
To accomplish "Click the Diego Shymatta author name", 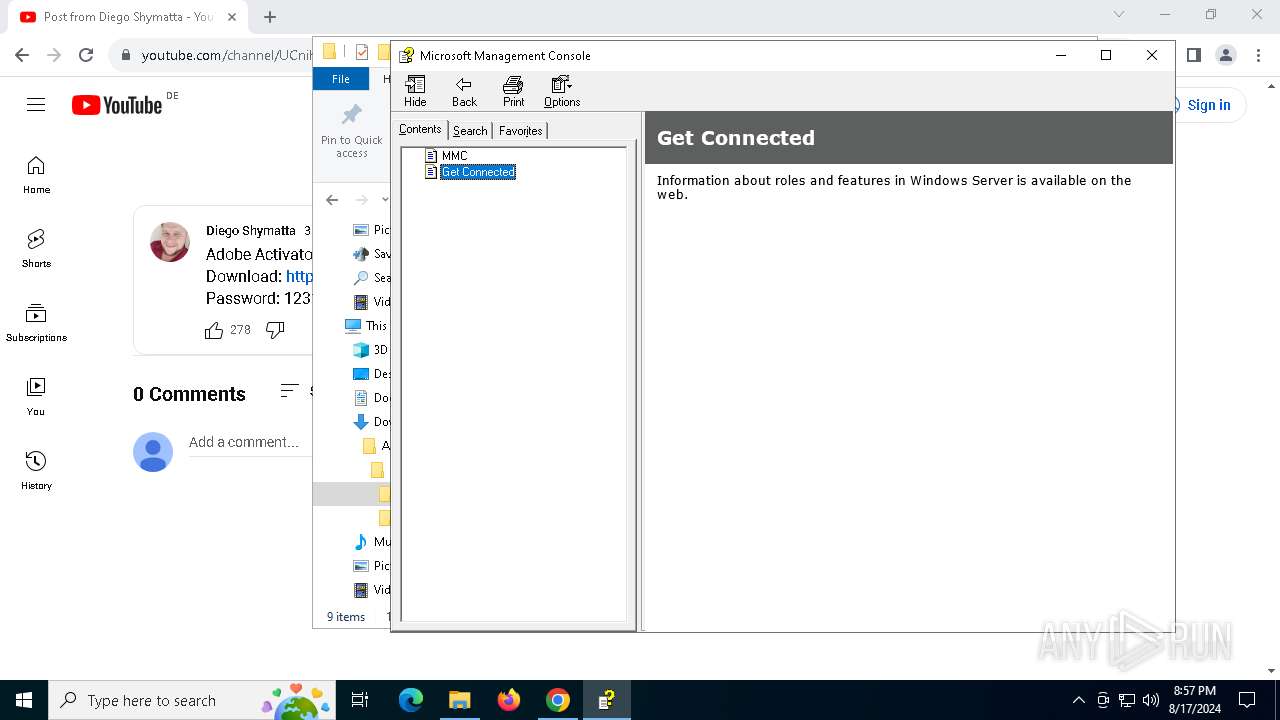I will click(x=251, y=231).
